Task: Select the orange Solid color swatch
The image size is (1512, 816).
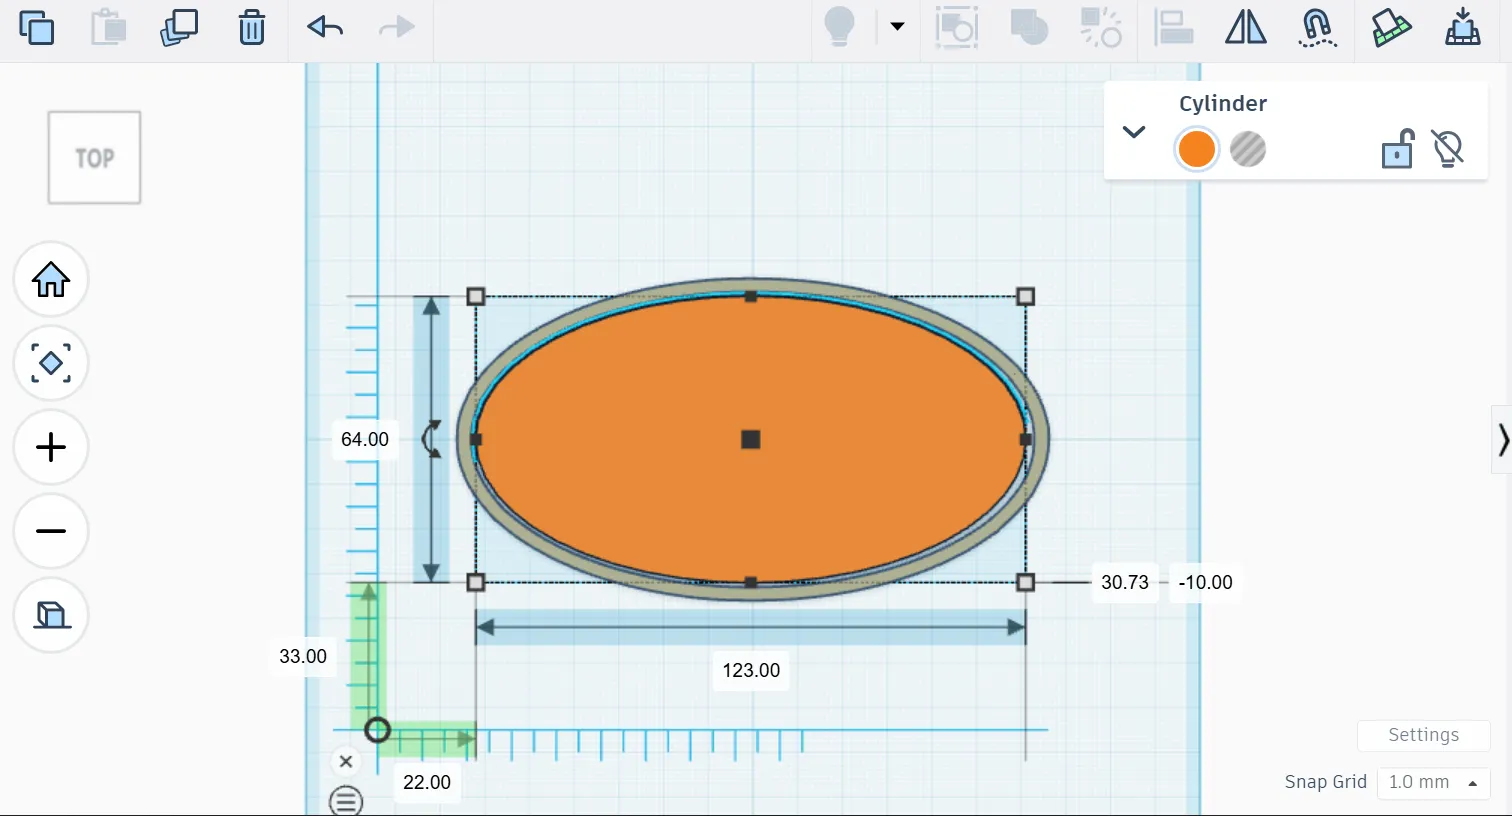Action: pos(1196,149)
